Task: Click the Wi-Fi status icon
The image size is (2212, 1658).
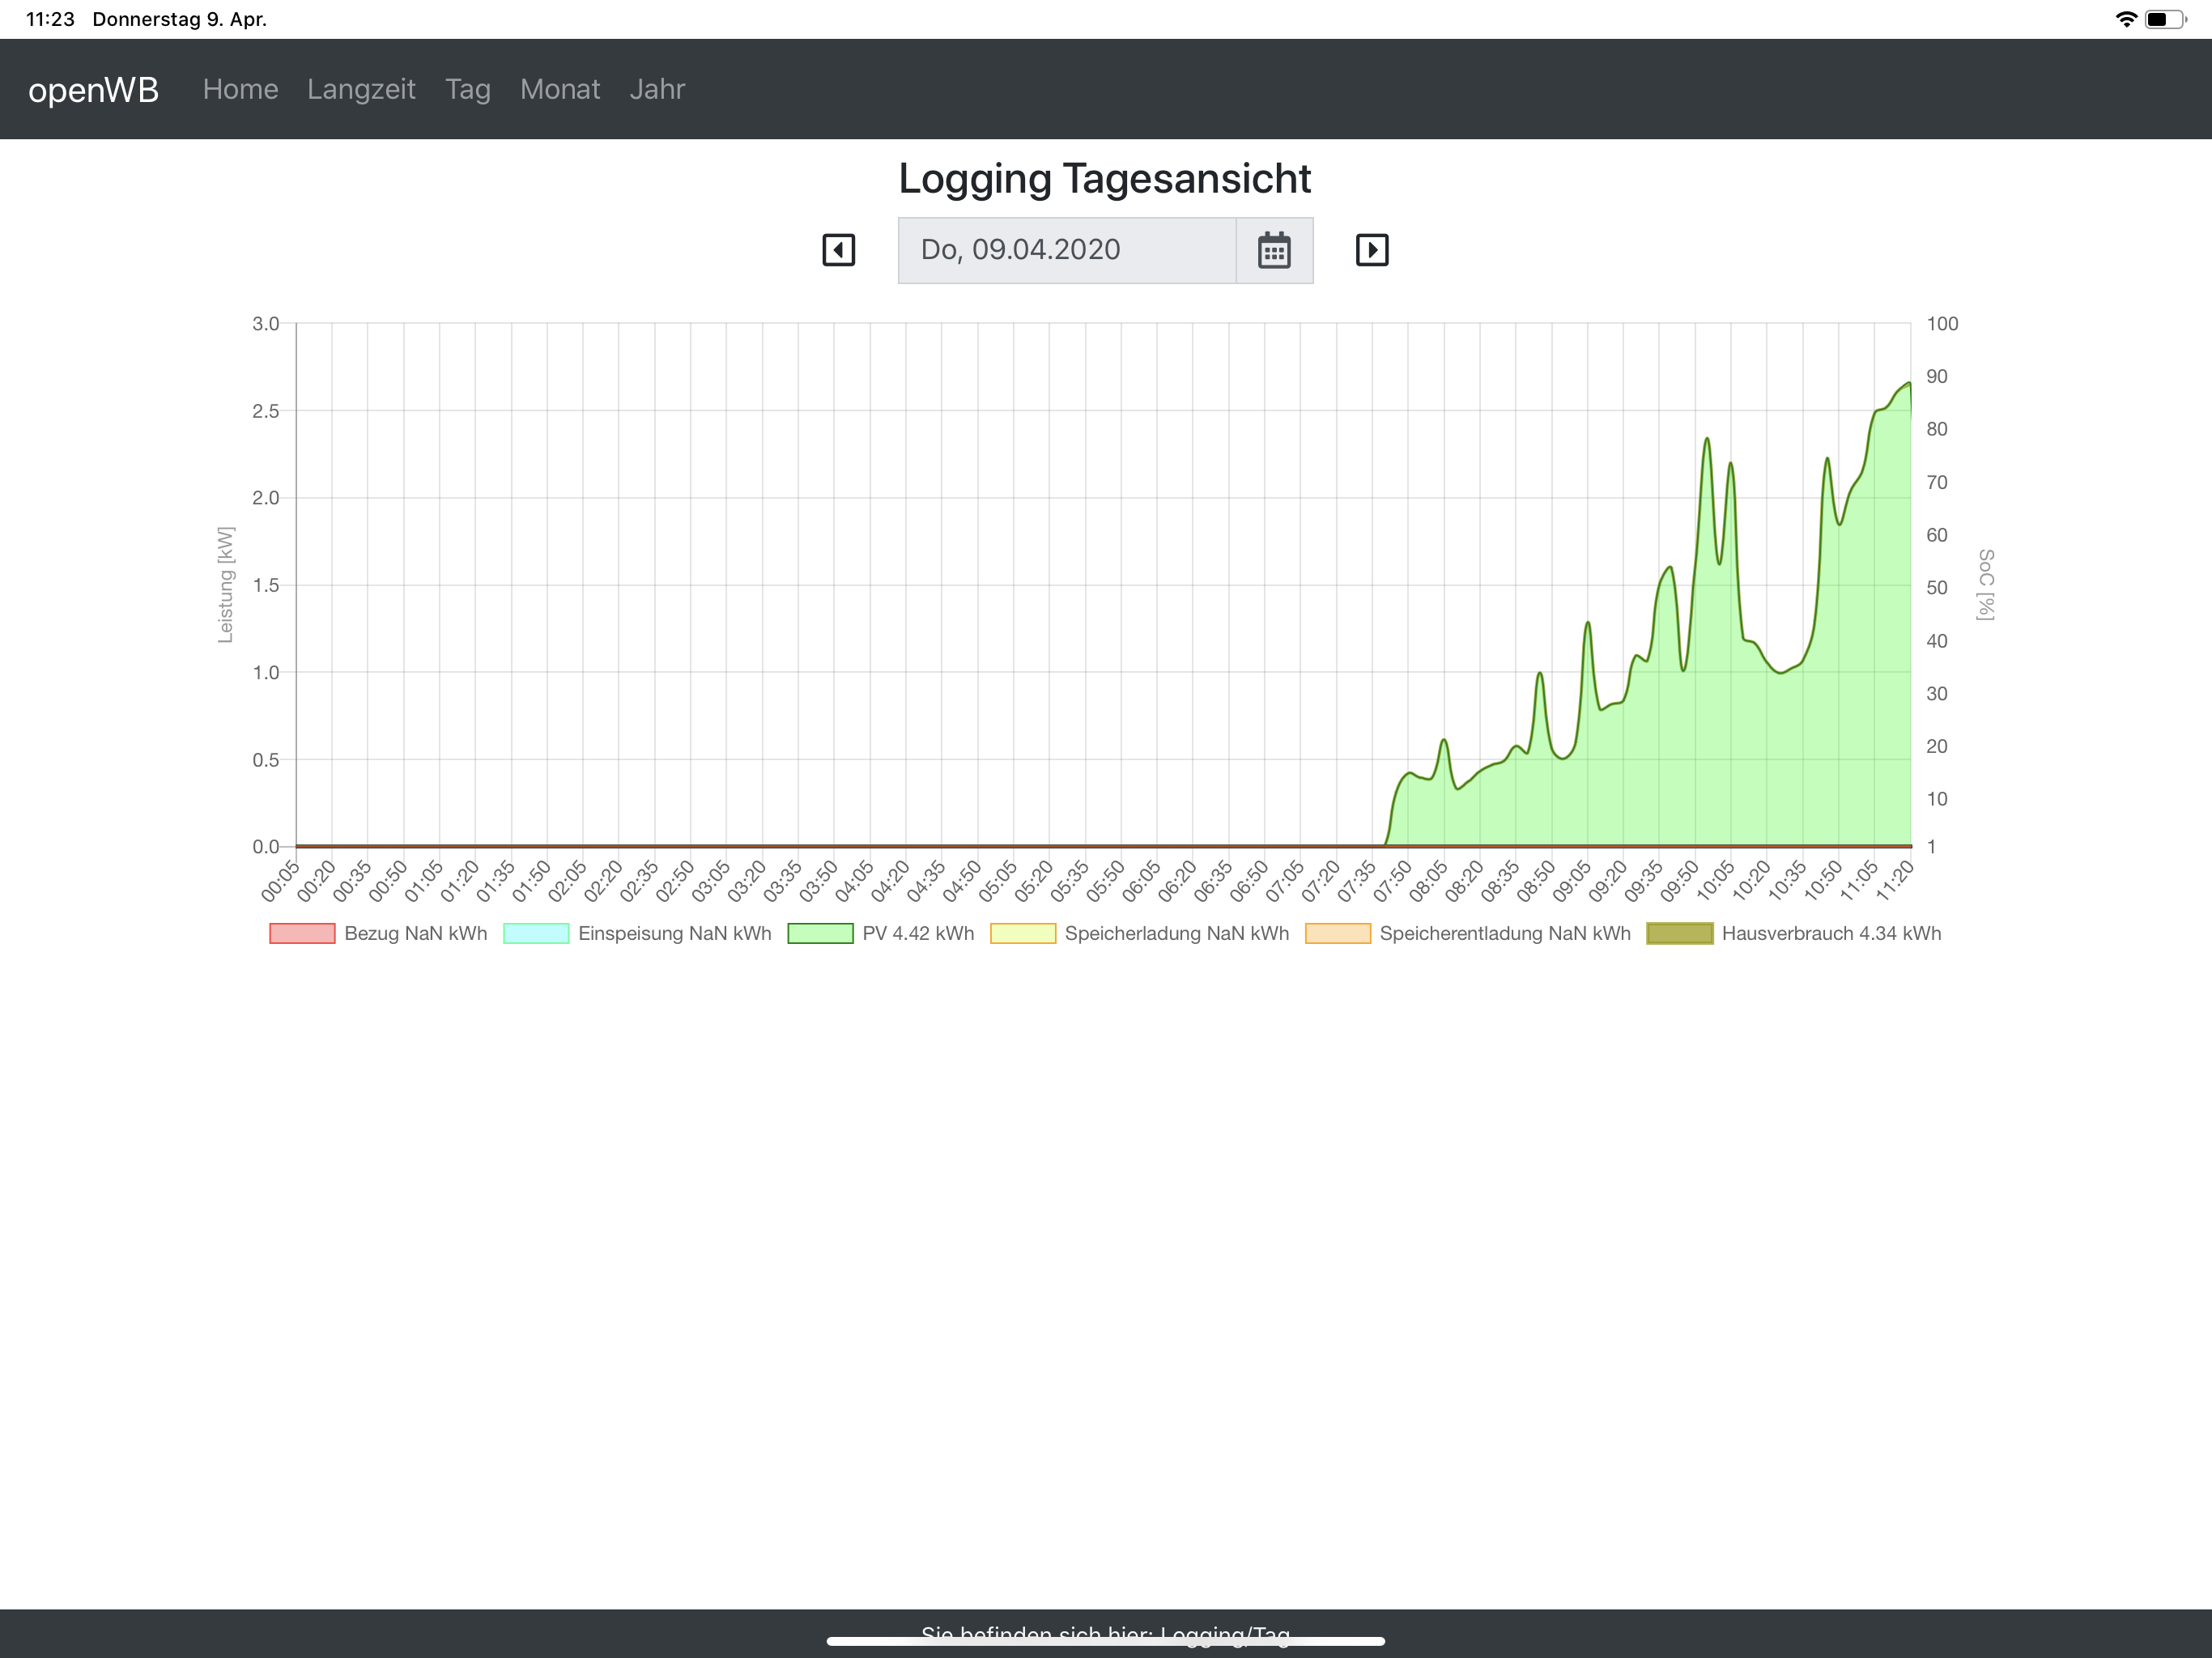Action: click(x=2125, y=19)
